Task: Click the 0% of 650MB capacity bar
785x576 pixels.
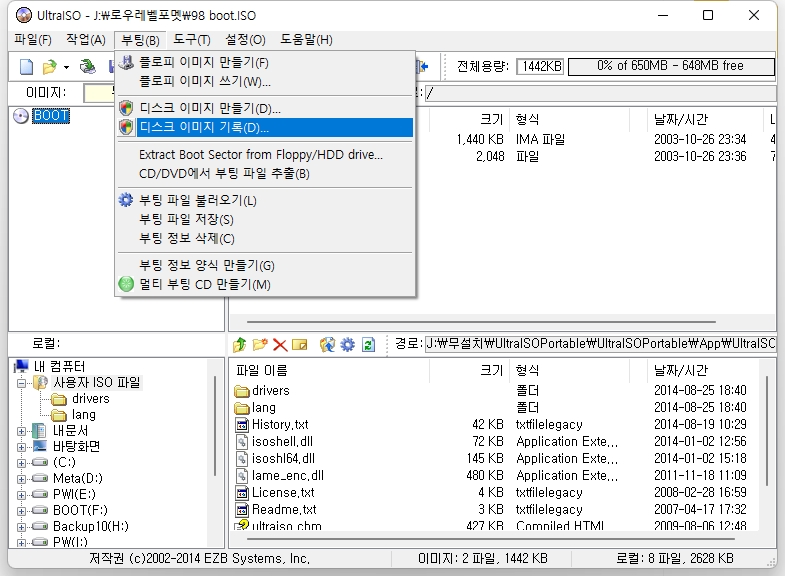Action: click(x=671, y=66)
